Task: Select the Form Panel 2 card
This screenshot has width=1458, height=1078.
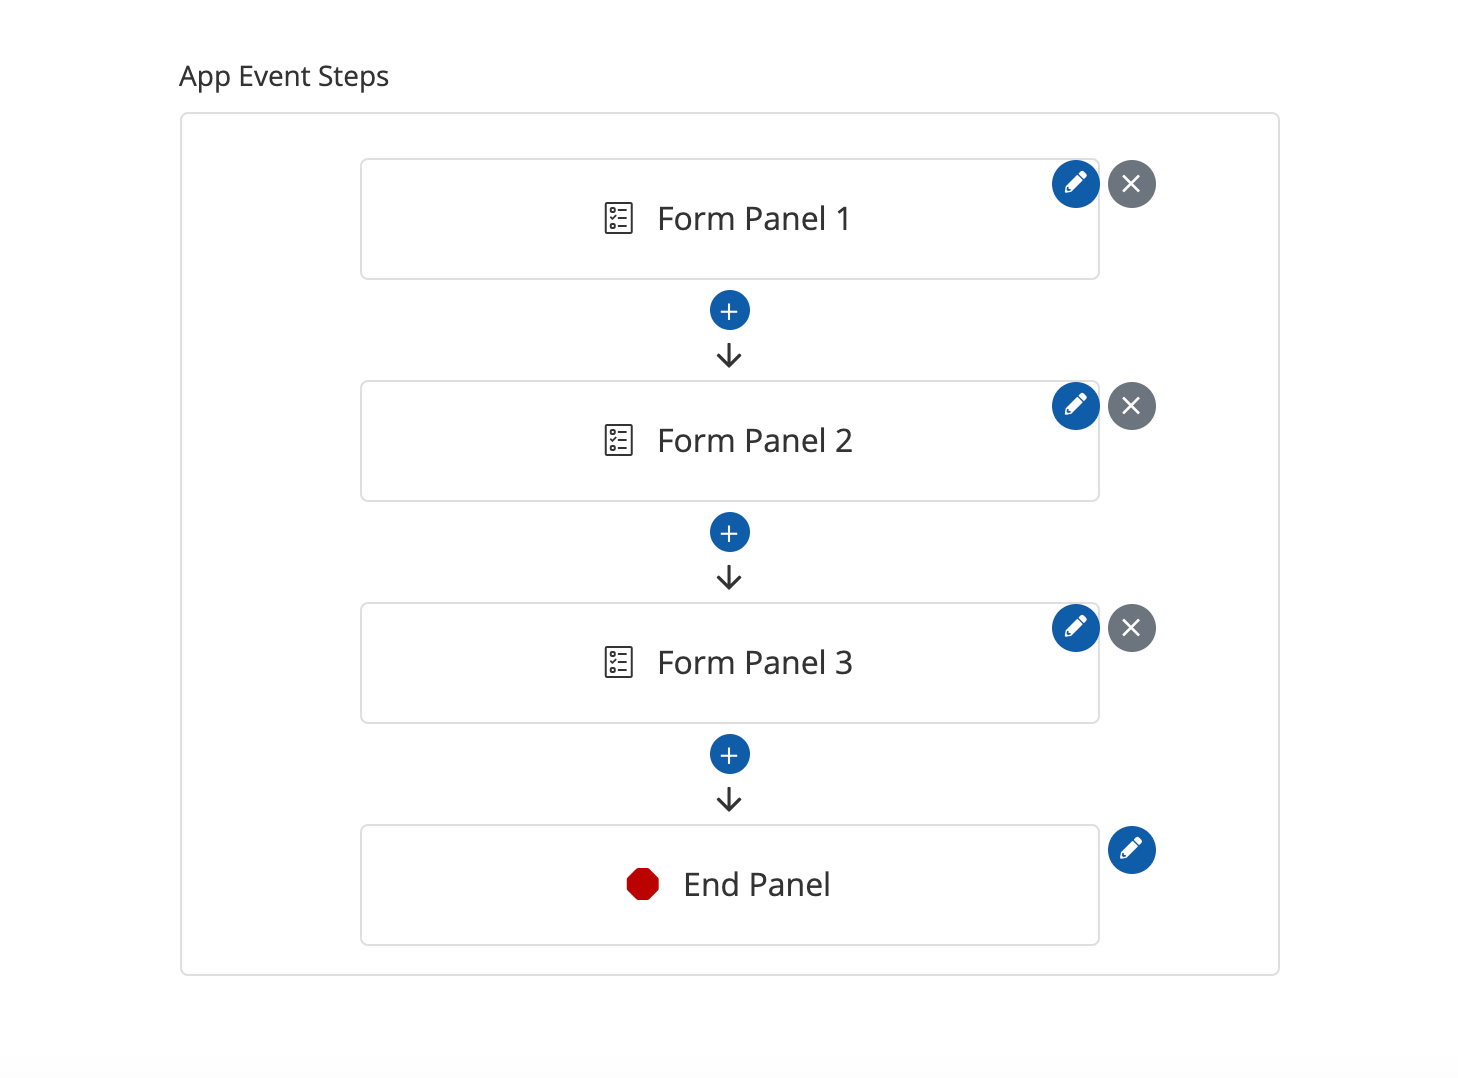Action: [729, 441]
